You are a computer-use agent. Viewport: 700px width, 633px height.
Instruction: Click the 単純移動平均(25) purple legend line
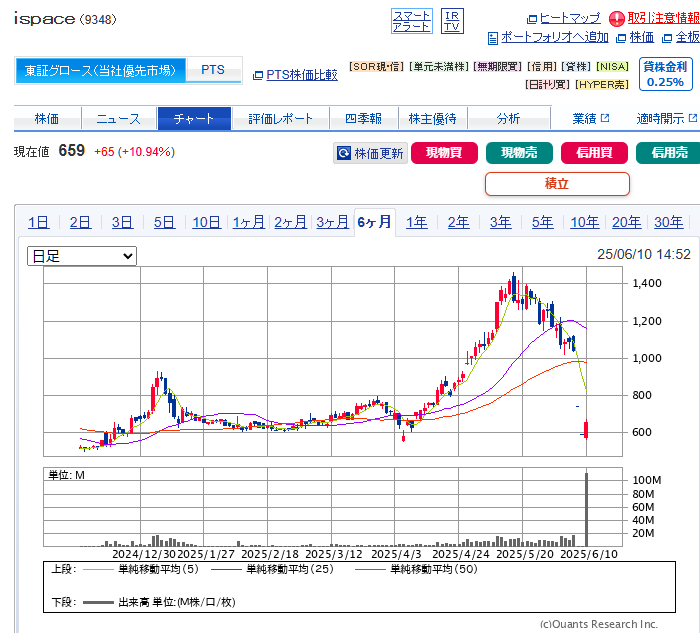click(x=226, y=570)
